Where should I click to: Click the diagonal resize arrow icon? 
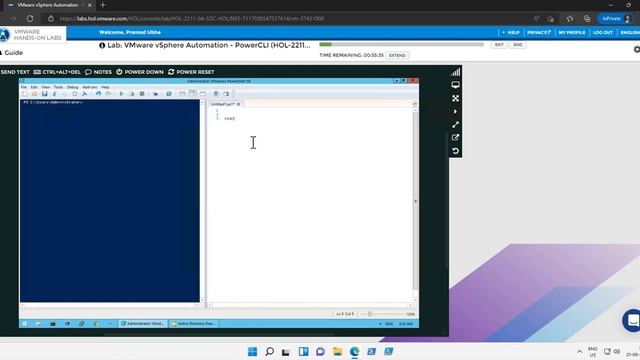pyautogui.click(x=456, y=124)
